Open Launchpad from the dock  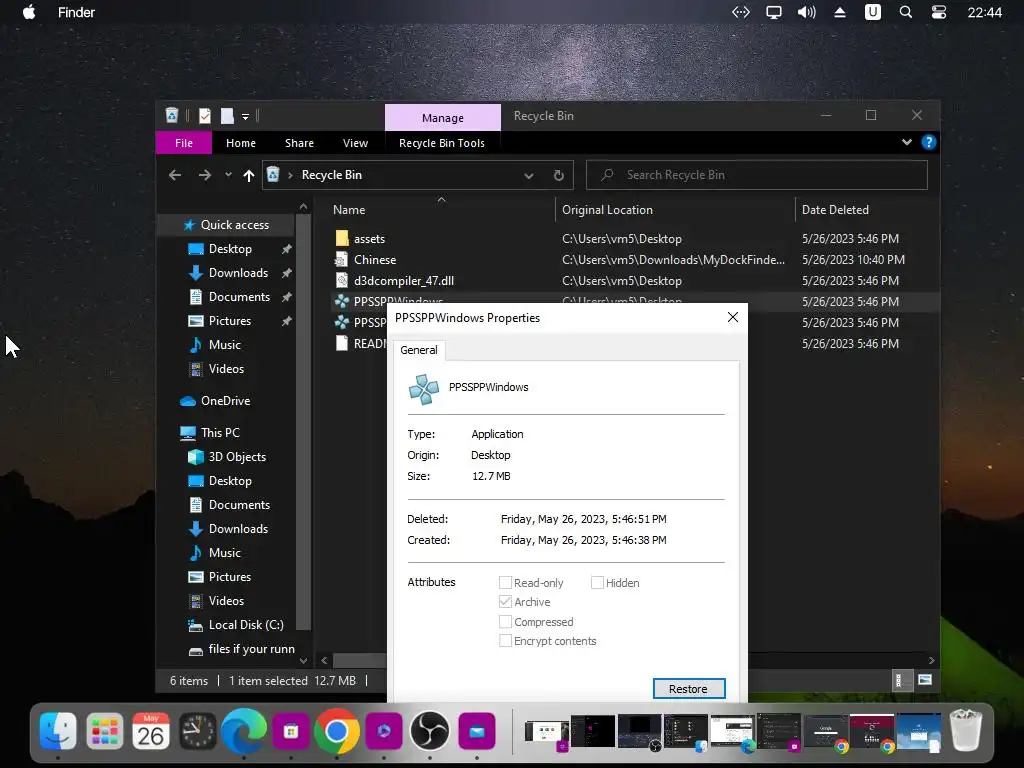[x=104, y=731]
